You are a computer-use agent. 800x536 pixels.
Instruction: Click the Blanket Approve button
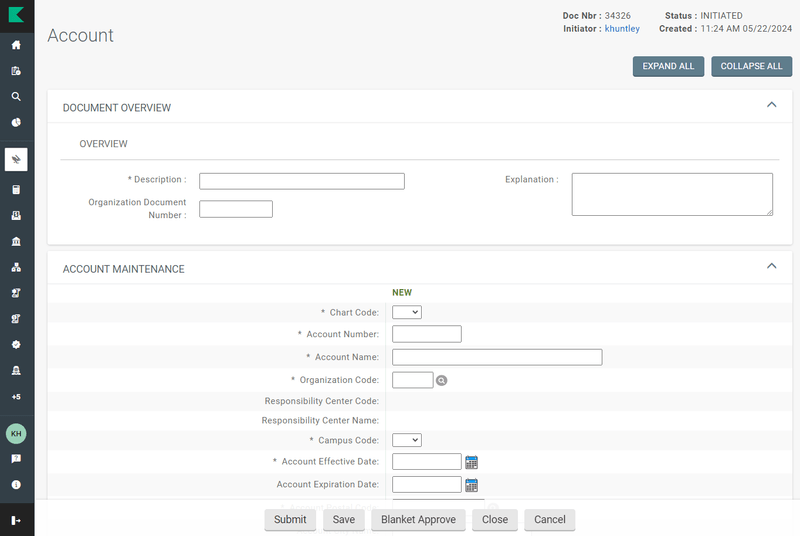tap(418, 520)
